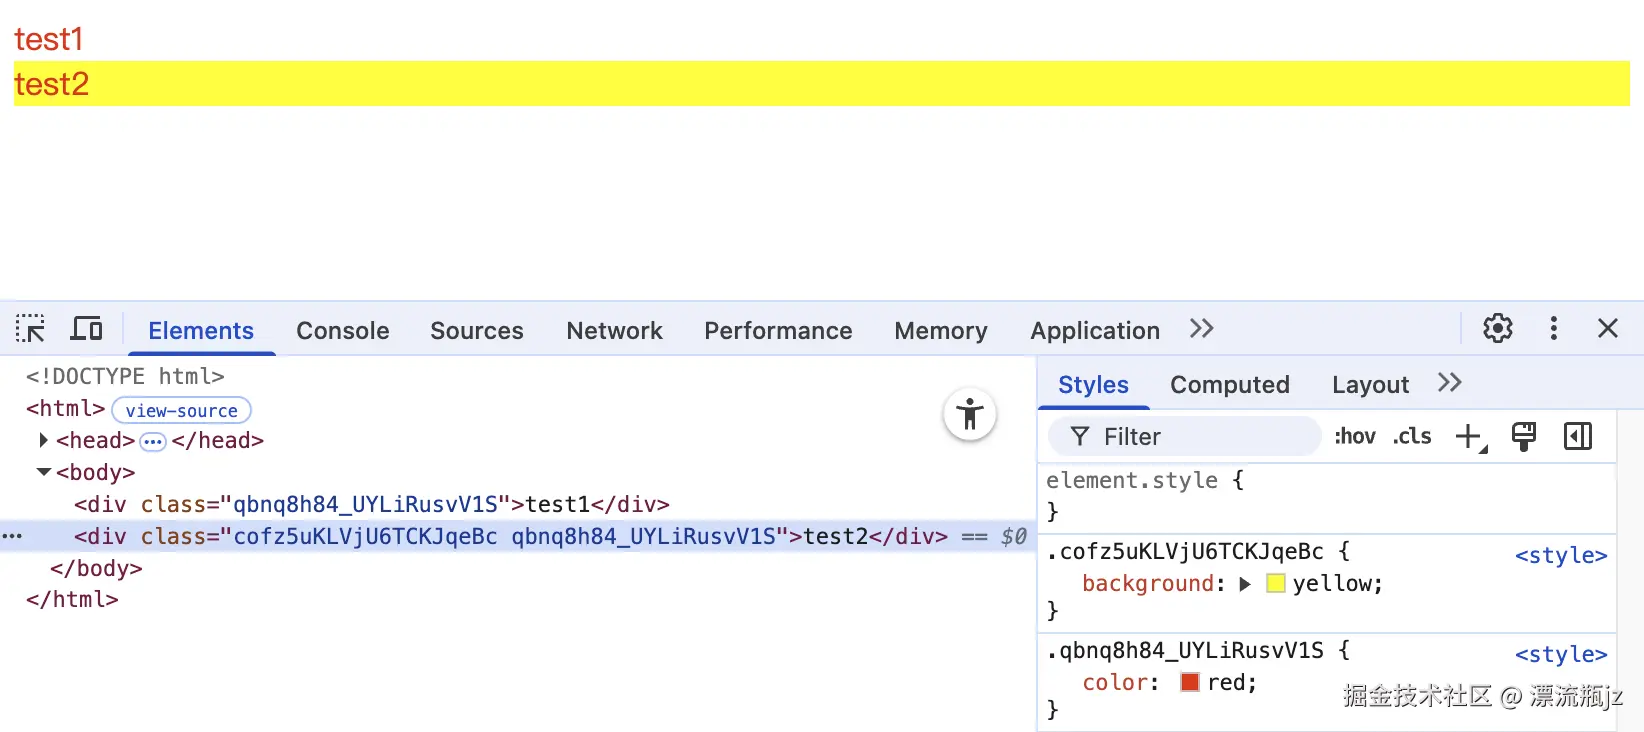
Task: Expand the background shorthand property triangle
Action: [1245, 584]
